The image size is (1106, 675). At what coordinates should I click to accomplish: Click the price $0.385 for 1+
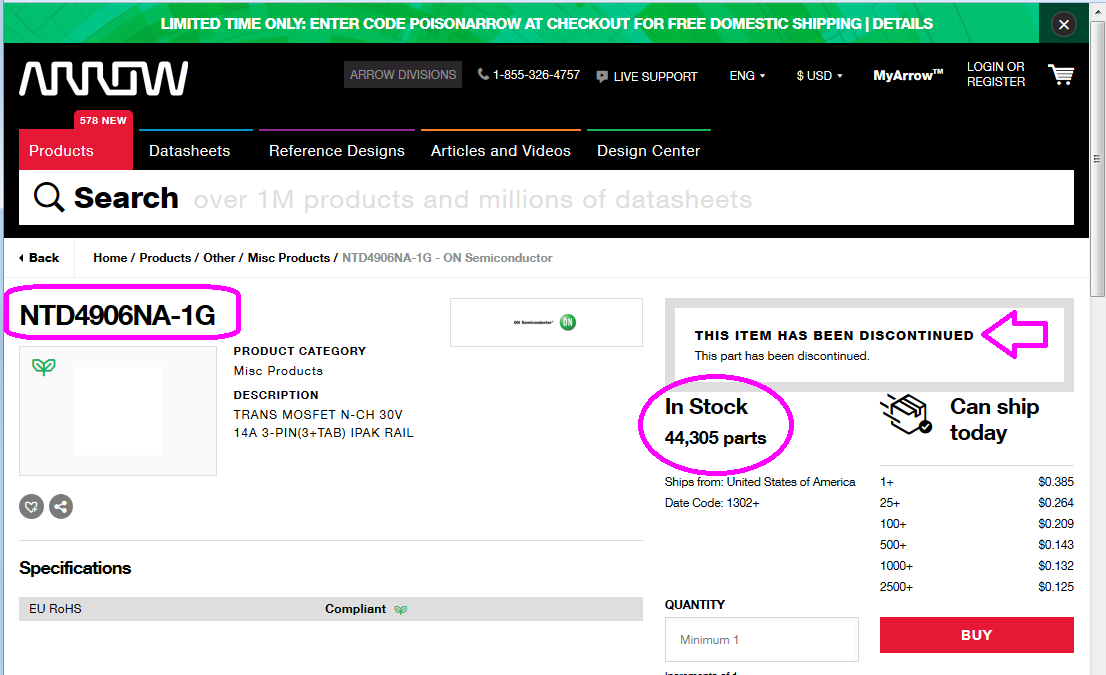pyautogui.click(x=1055, y=482)
